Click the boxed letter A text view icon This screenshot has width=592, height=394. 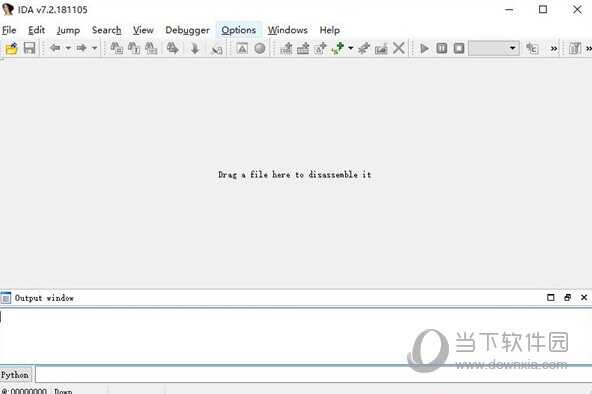pyautogui.click(x=242, y=48)
